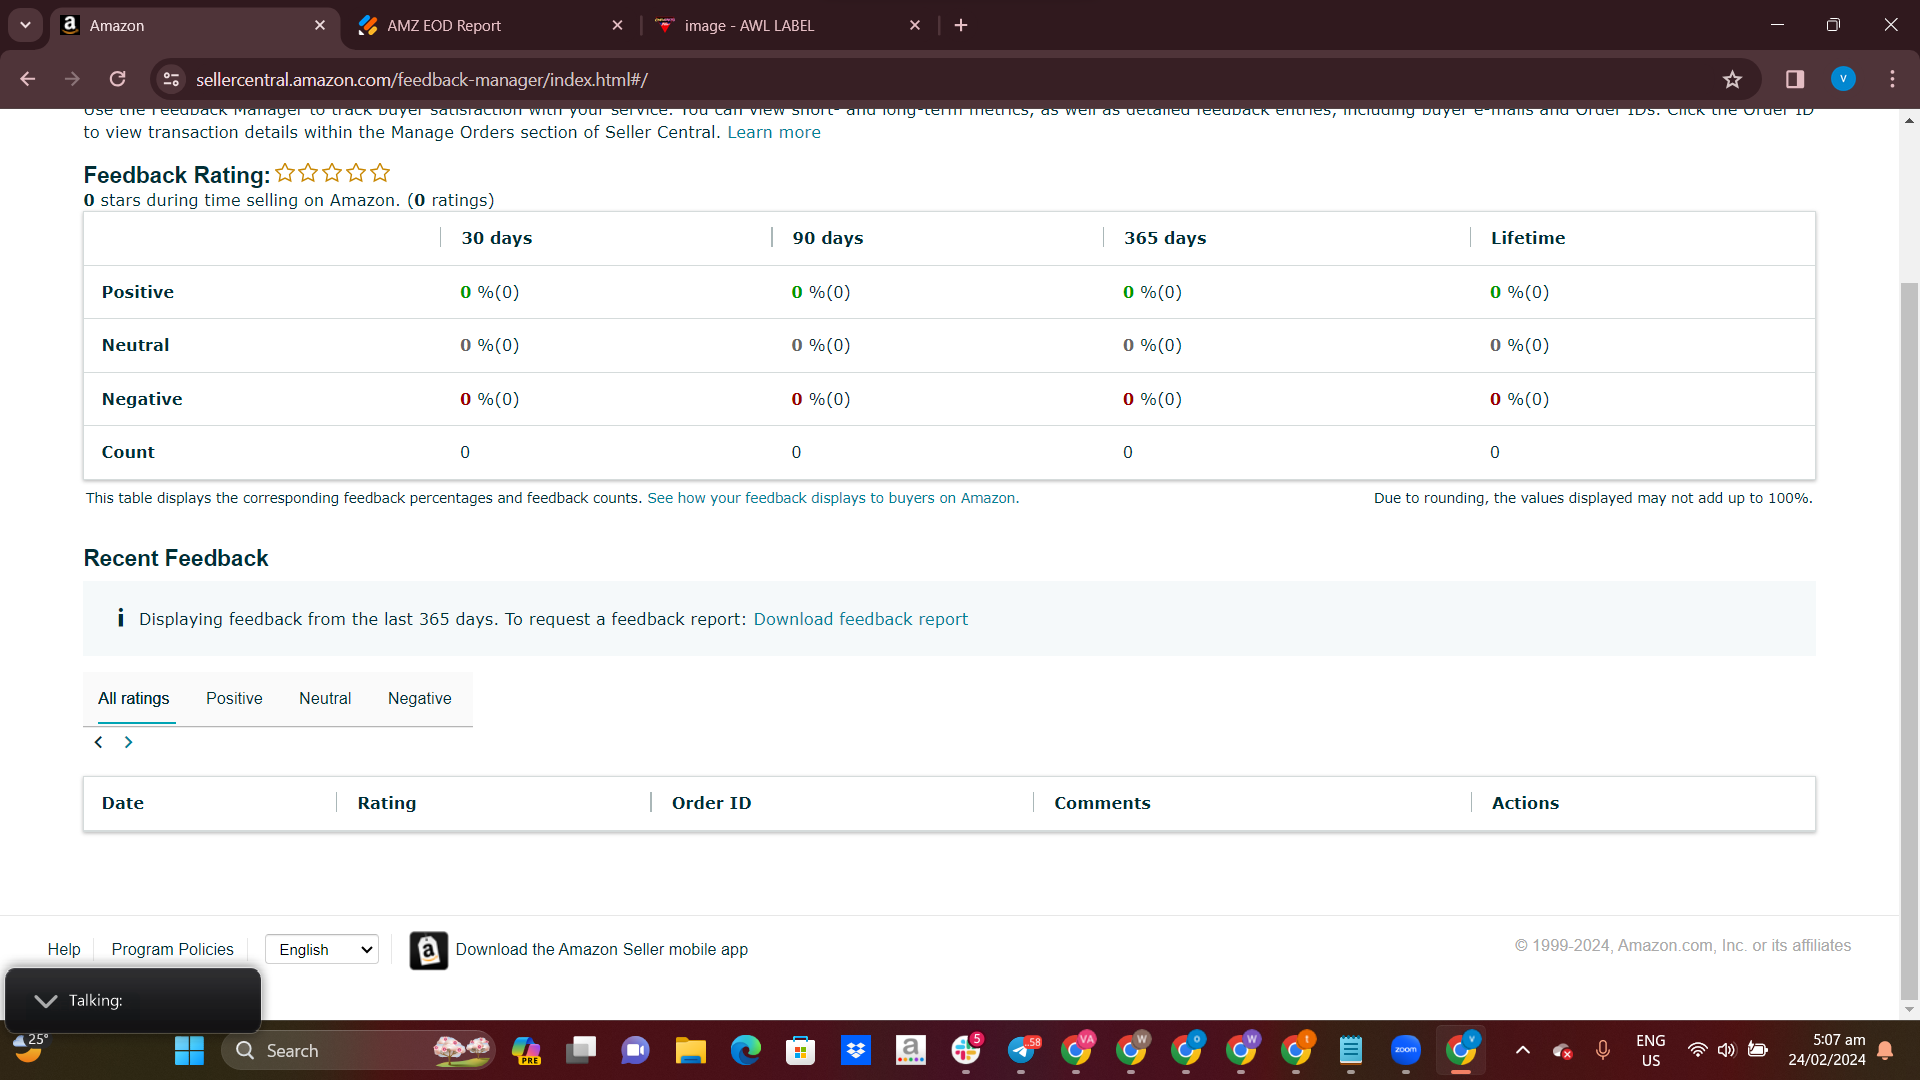1920x1080 pixels.
Task: Open a new browser tab
Action: tap(961, 25)
